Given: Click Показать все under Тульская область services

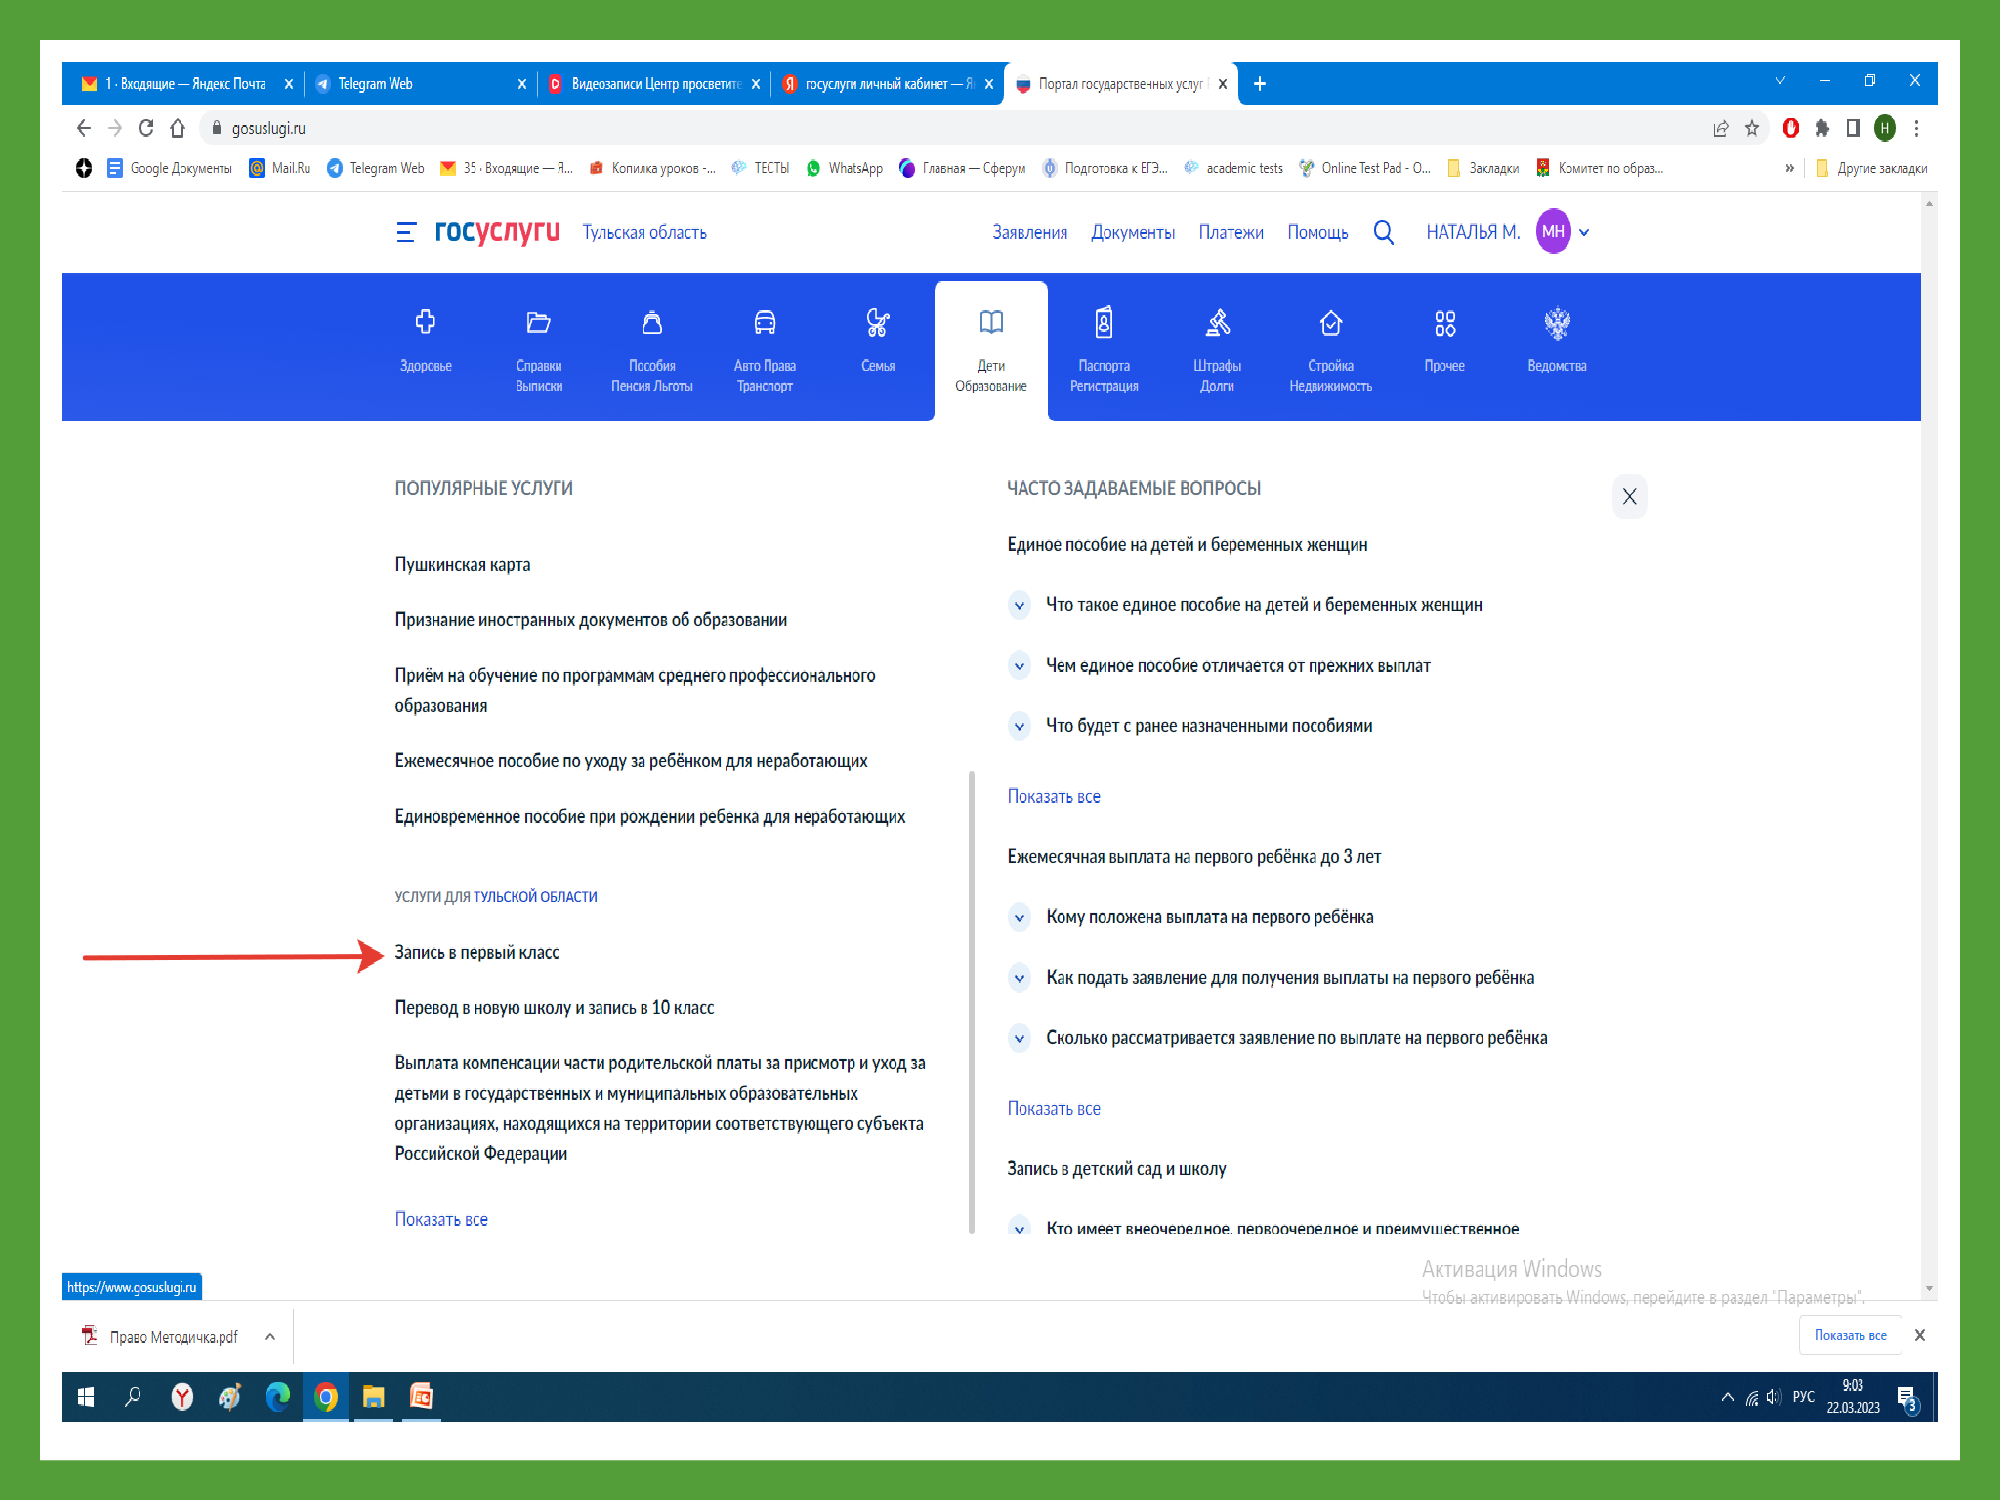Looking at the screenshot, I should click(x=441, y=1219).
